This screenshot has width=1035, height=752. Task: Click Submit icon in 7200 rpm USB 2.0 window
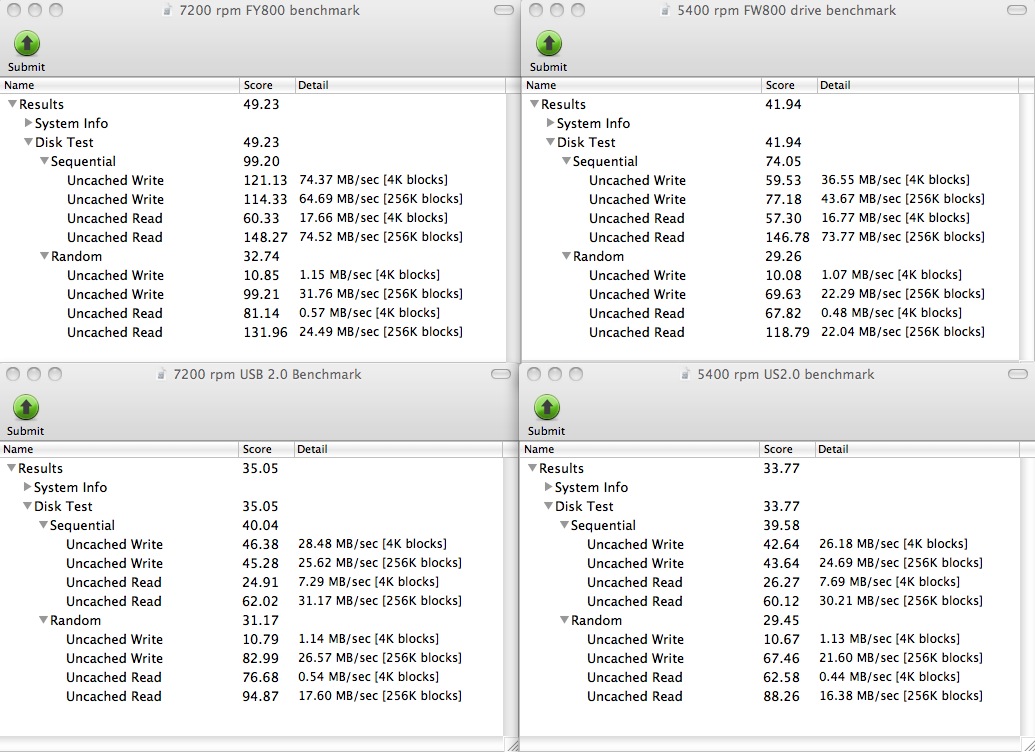point(26,407)
